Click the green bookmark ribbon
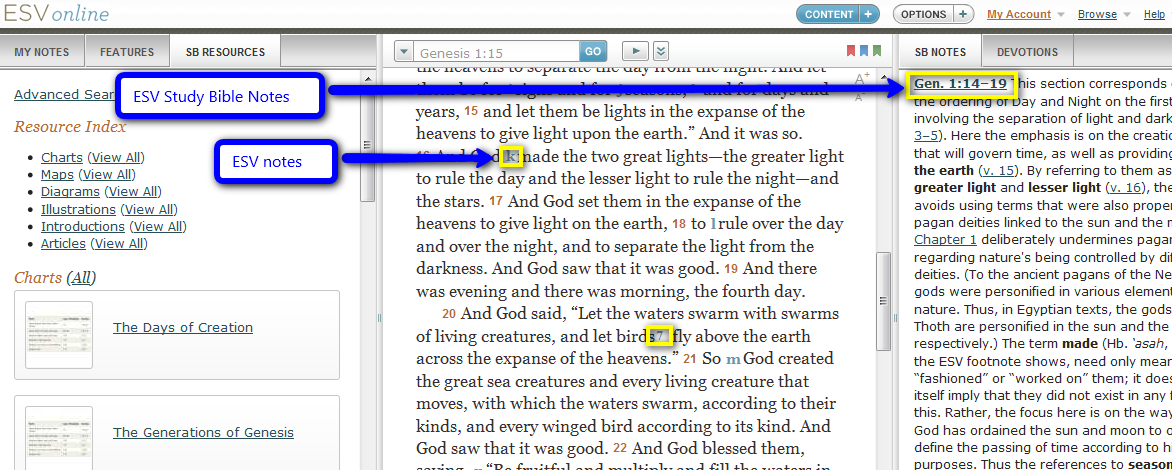Viewport: 1172px width, 470px height. 876,52
